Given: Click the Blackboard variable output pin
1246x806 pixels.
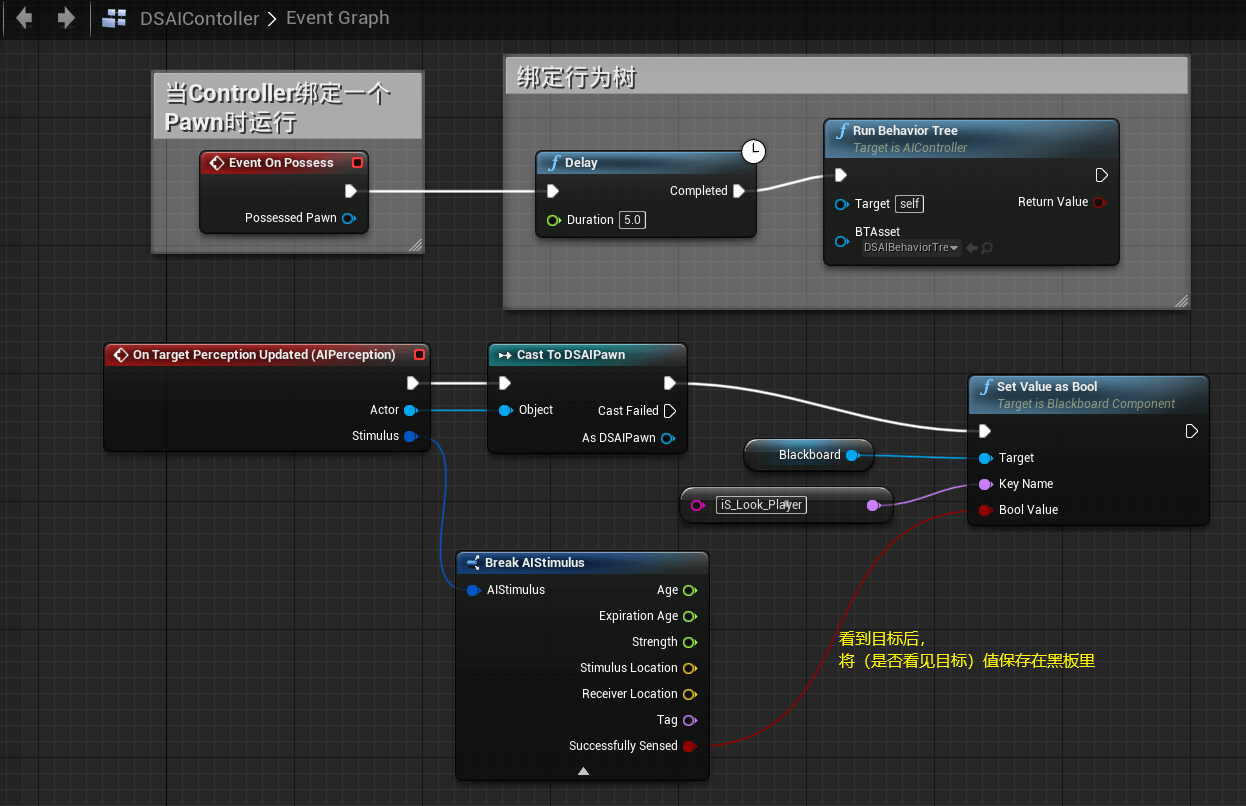Looking at the screenshot, I should (x=852, y=455).
